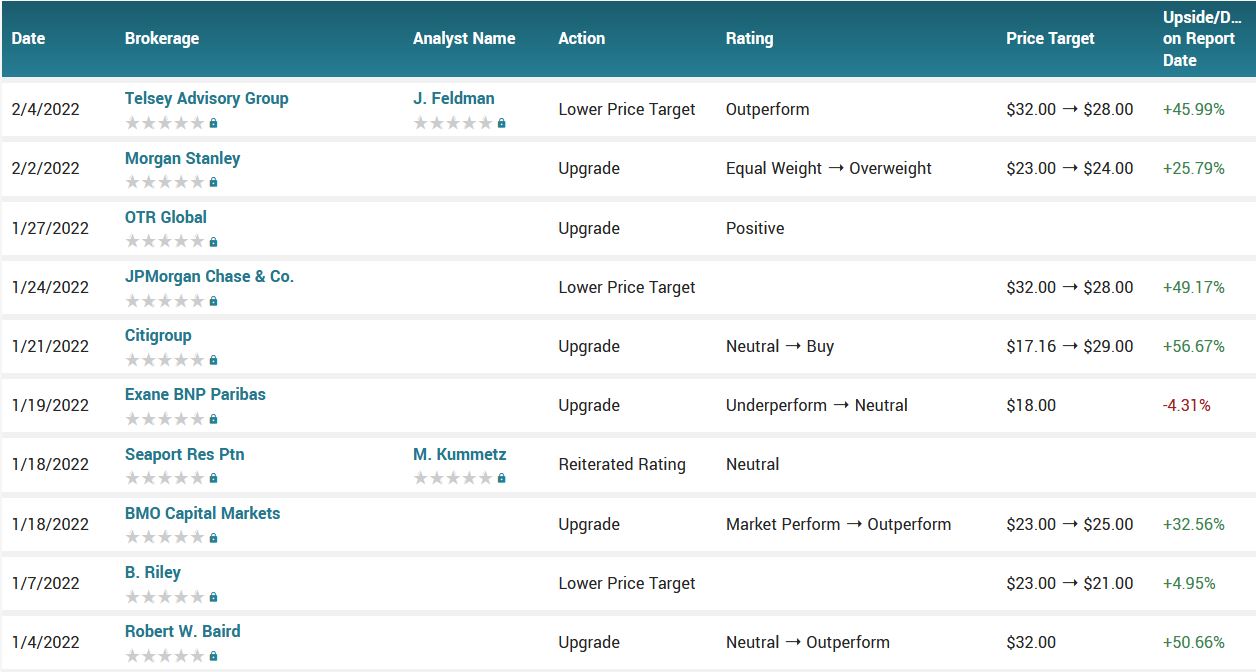Image resolution: width=1256 pixels, height=672 pixels.
Task: Click lock icon under Robert W. Baird
Action: tap(213, 656)
